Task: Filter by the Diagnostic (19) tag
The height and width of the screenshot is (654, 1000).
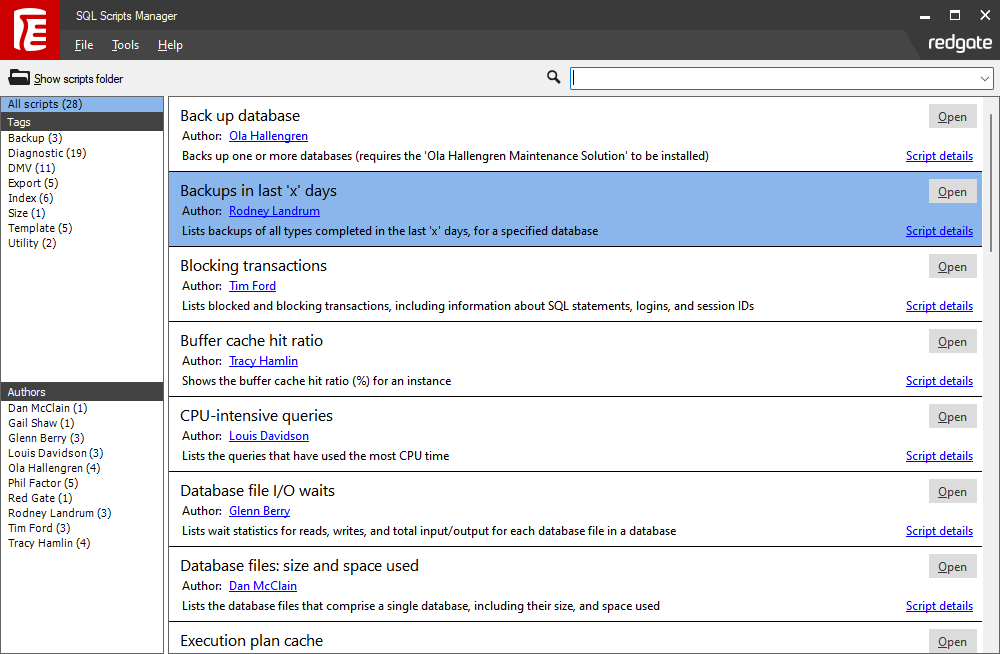Action: [47, 153]
